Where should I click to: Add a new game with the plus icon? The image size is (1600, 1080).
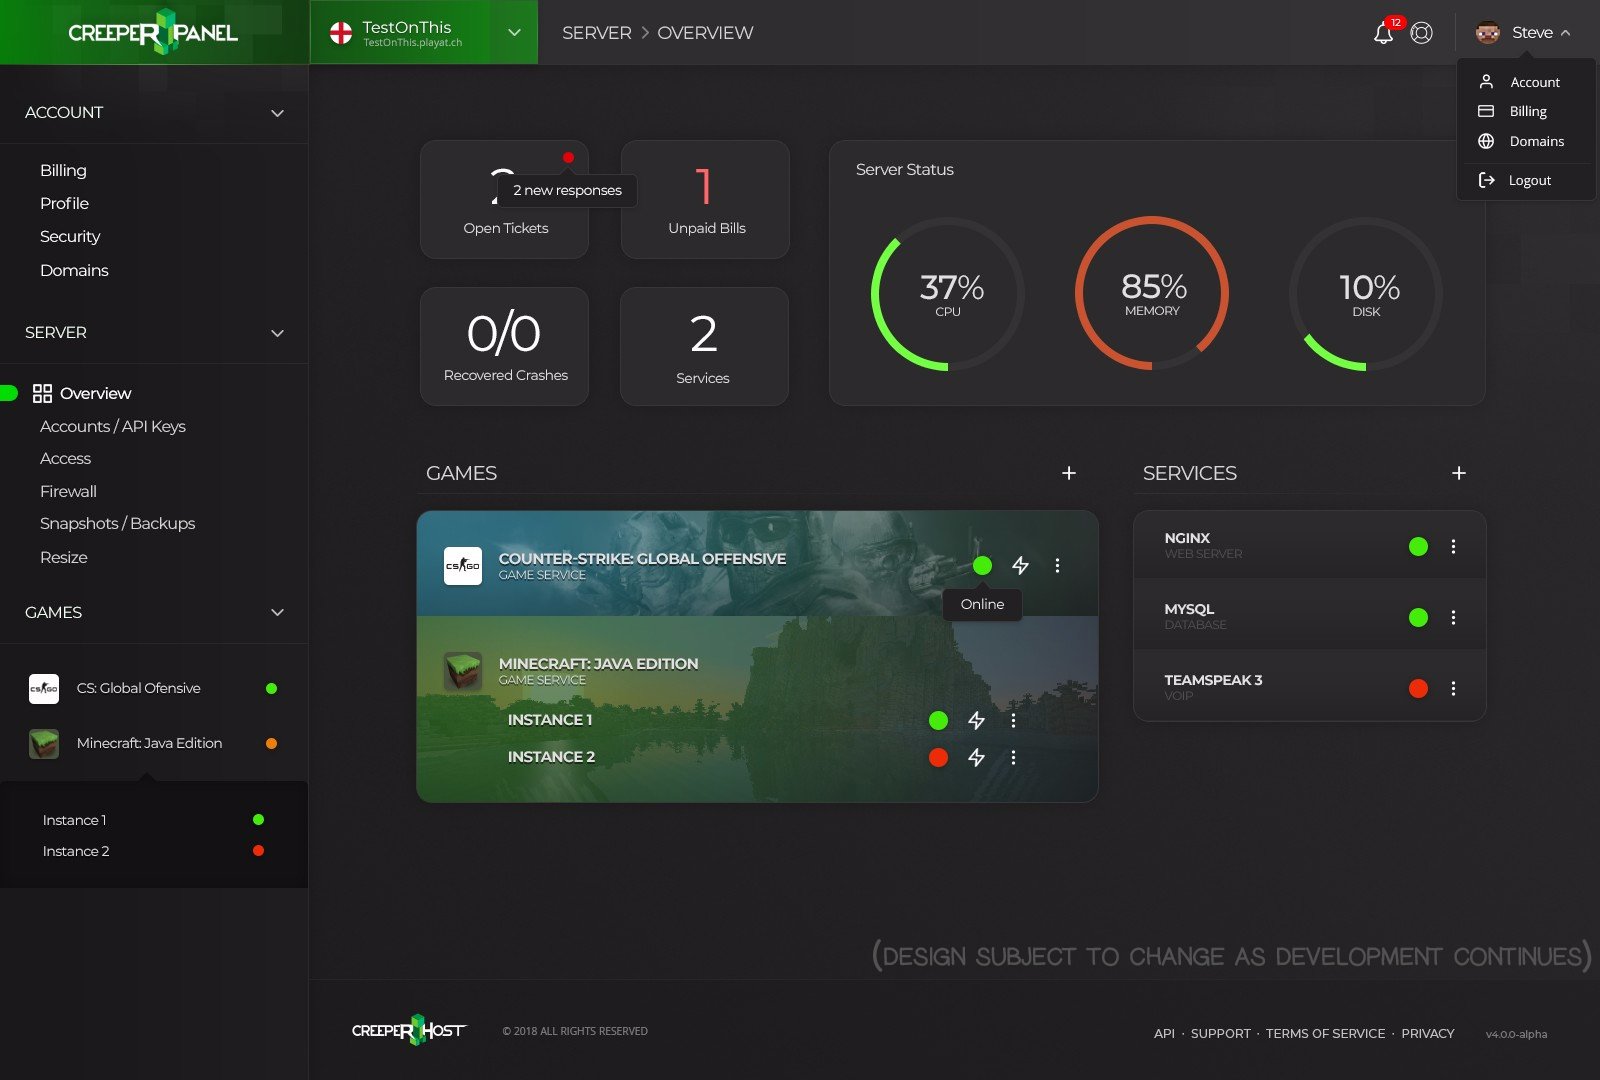coord(1069,473)
